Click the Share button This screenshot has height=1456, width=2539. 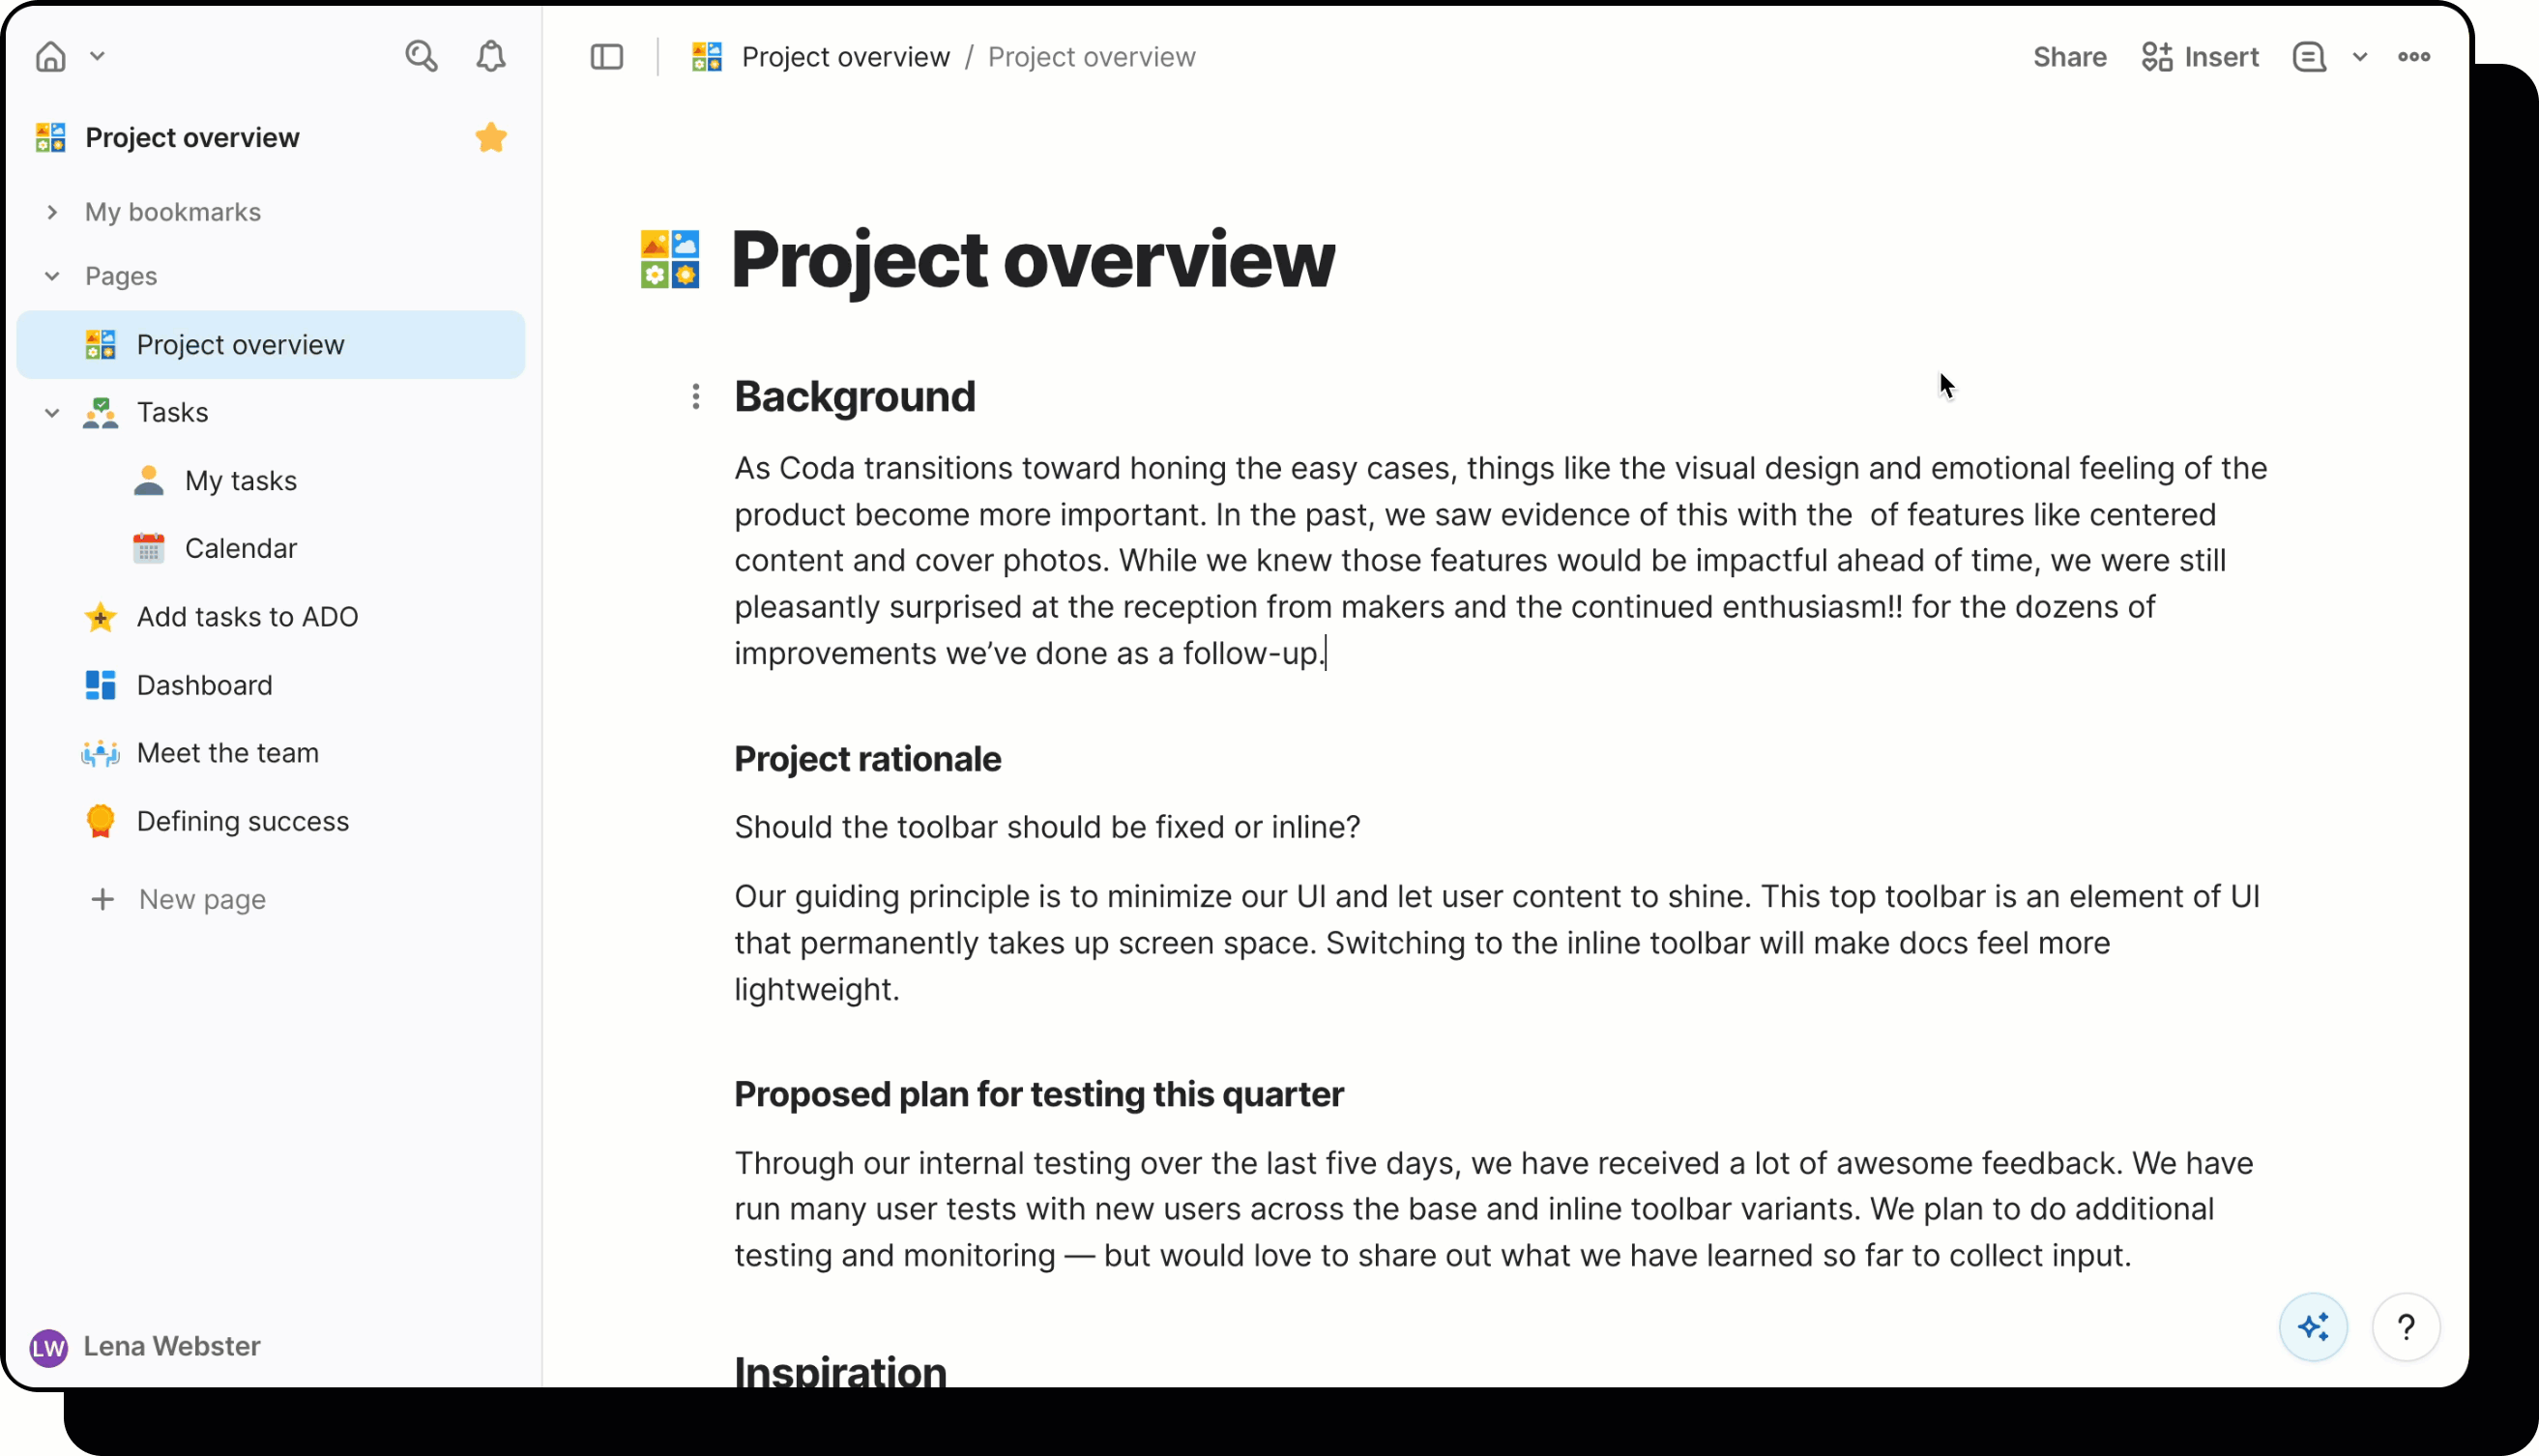pos(2069,57)
